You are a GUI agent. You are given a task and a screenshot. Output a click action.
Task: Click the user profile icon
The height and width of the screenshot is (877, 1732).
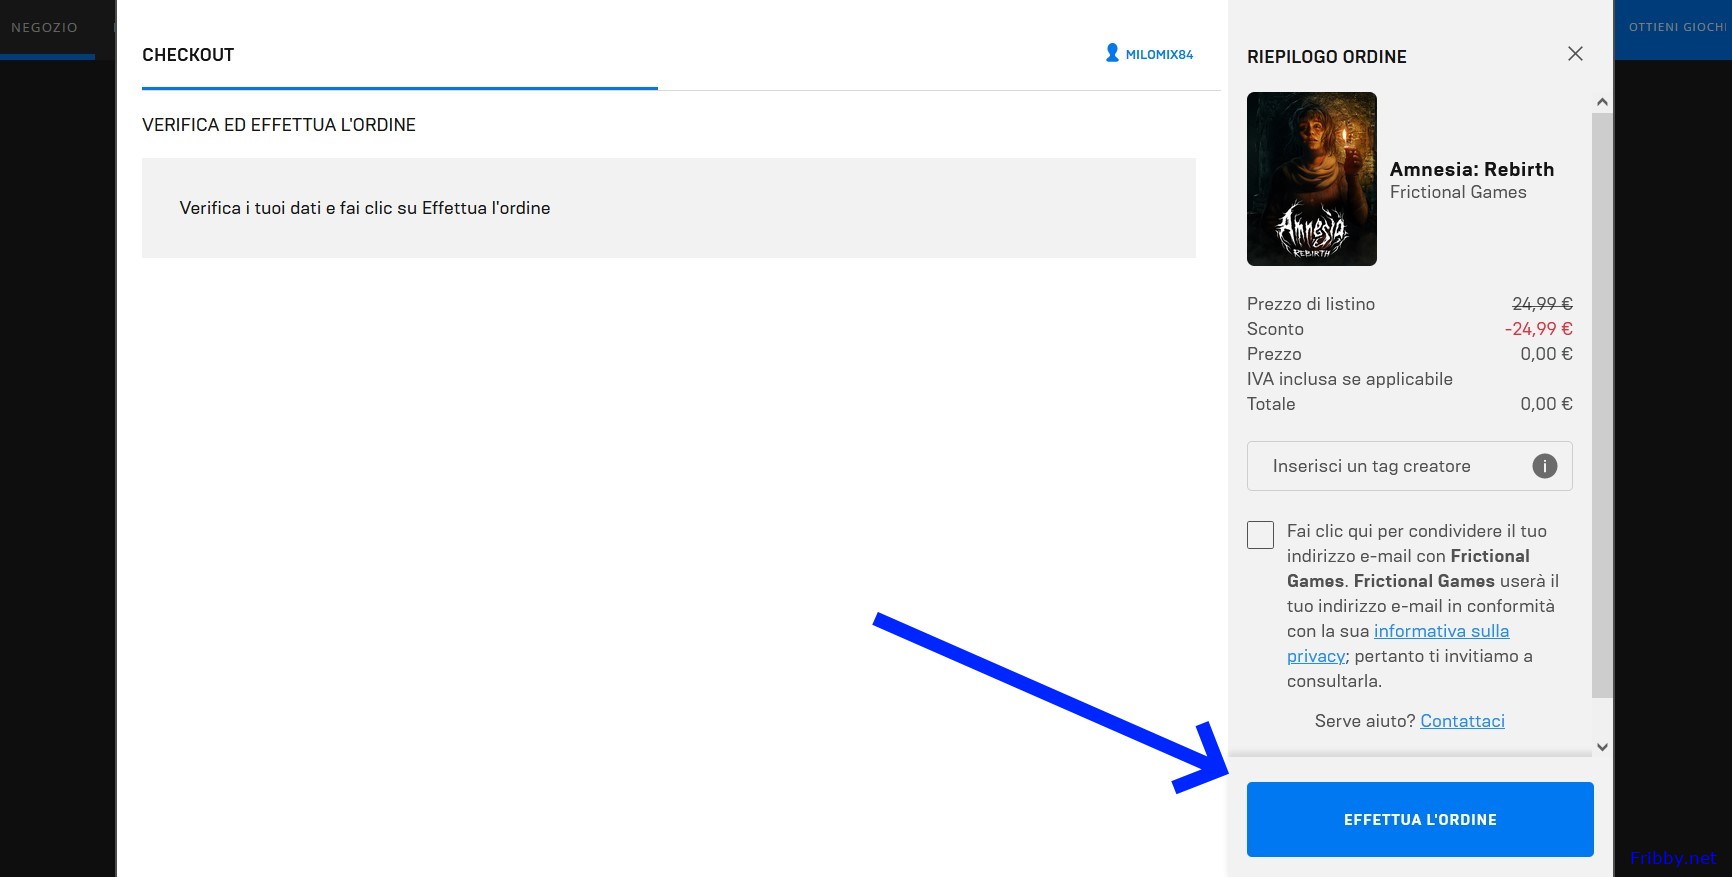[1112, 53]
